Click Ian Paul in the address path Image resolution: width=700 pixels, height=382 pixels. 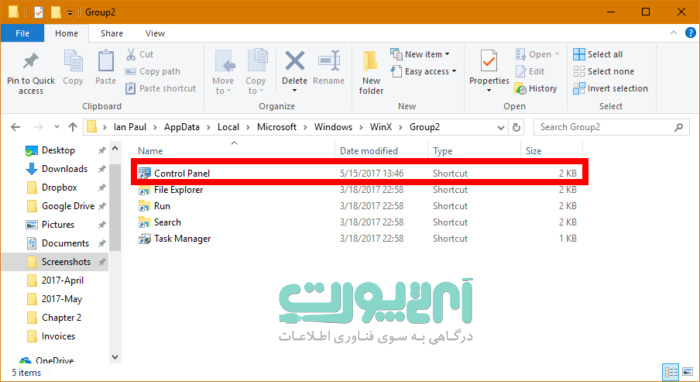pyautogui.click(x=130, y=127)
